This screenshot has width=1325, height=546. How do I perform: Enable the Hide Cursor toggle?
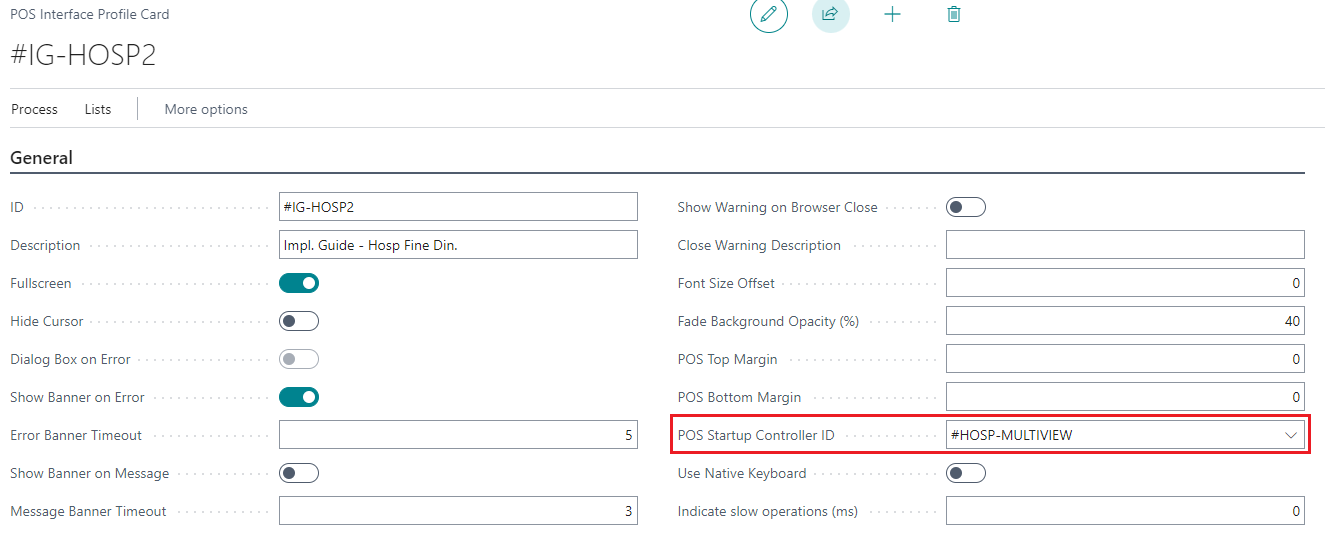(x=299, y=321)
